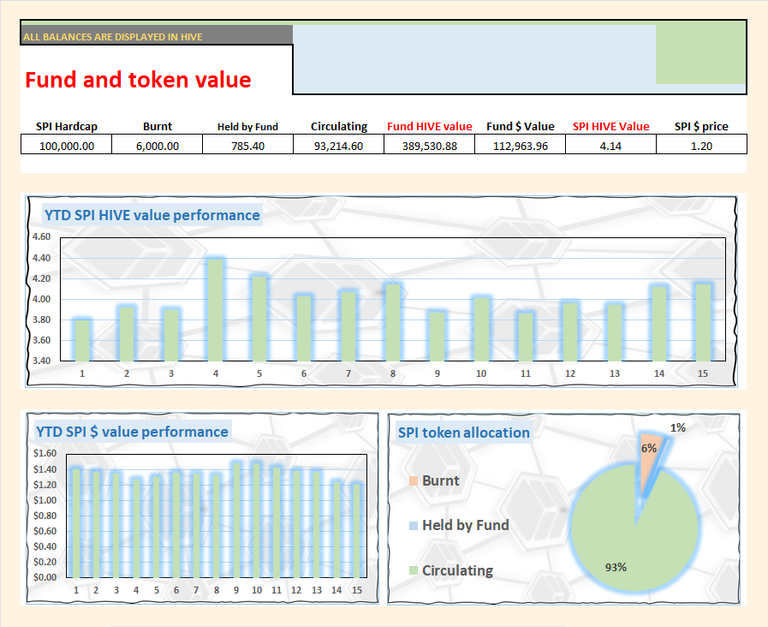Click the 4.00 axis label in HIVE chart
This screenshot has width=768, height=627.
coord(42,299)
